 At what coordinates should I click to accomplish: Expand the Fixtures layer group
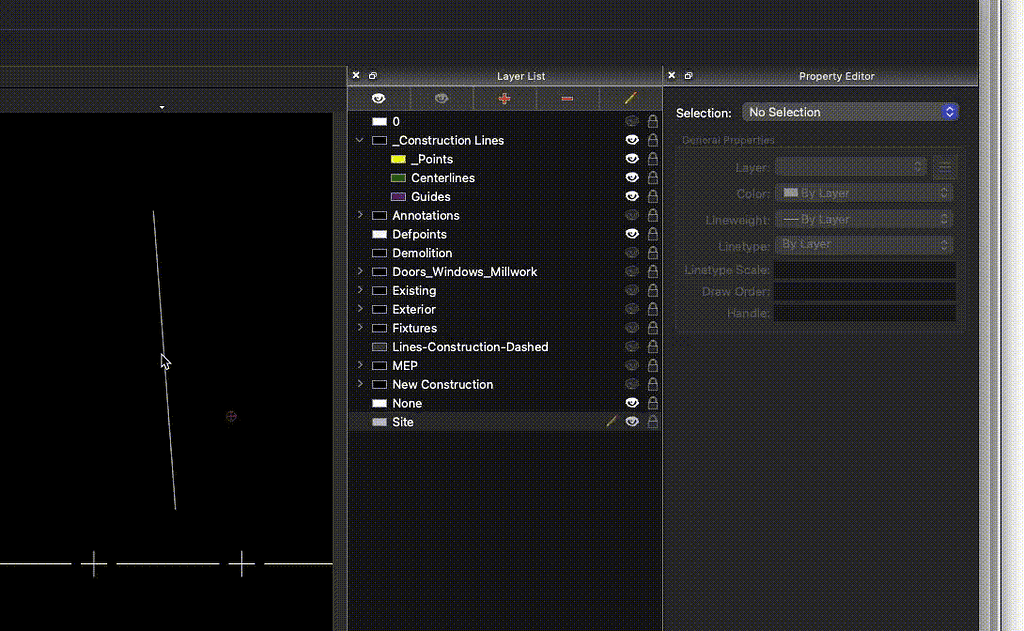tap(360, 328)
